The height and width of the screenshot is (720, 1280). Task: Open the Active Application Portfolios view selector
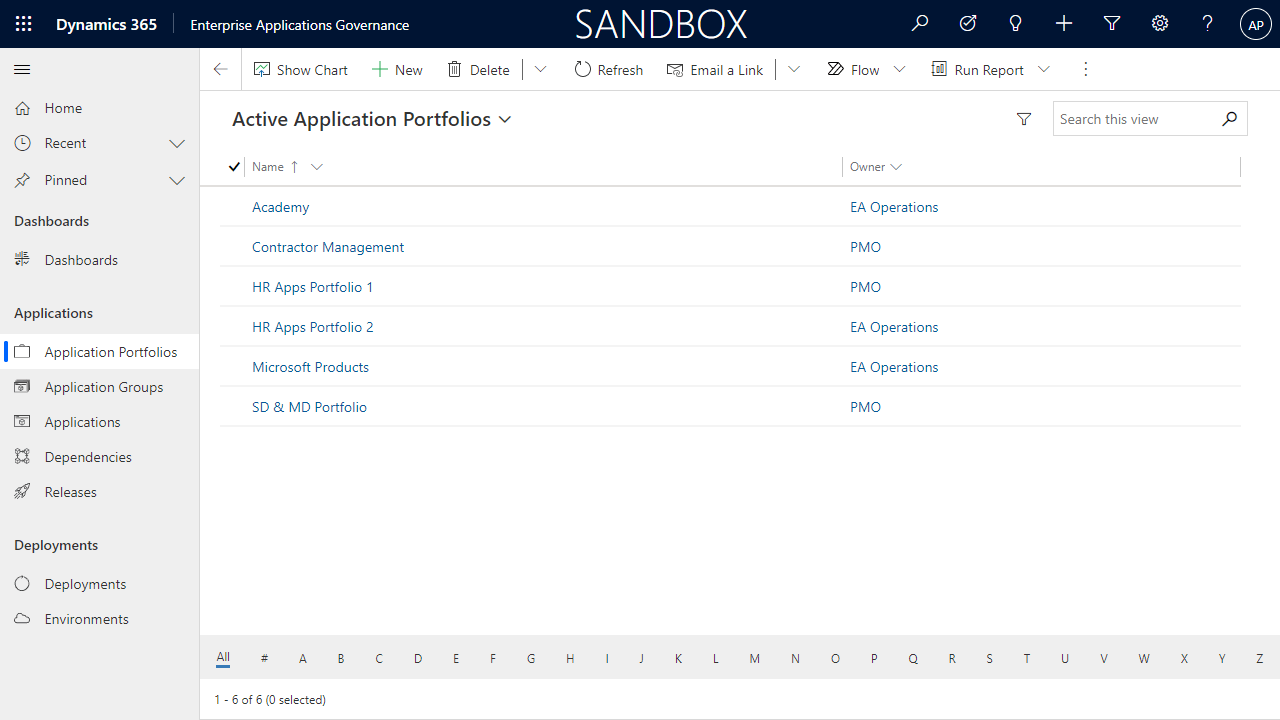click(372, 119)
